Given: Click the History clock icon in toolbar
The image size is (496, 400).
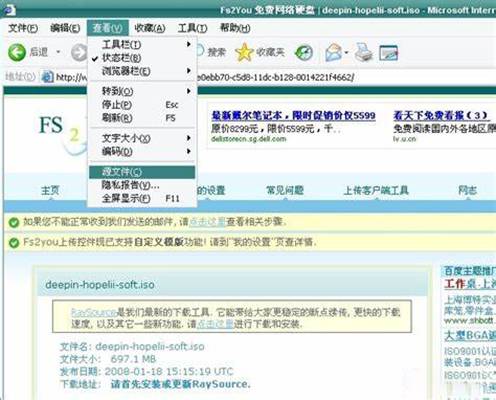Looking at the screenshot, I should [x=304, y=52].
